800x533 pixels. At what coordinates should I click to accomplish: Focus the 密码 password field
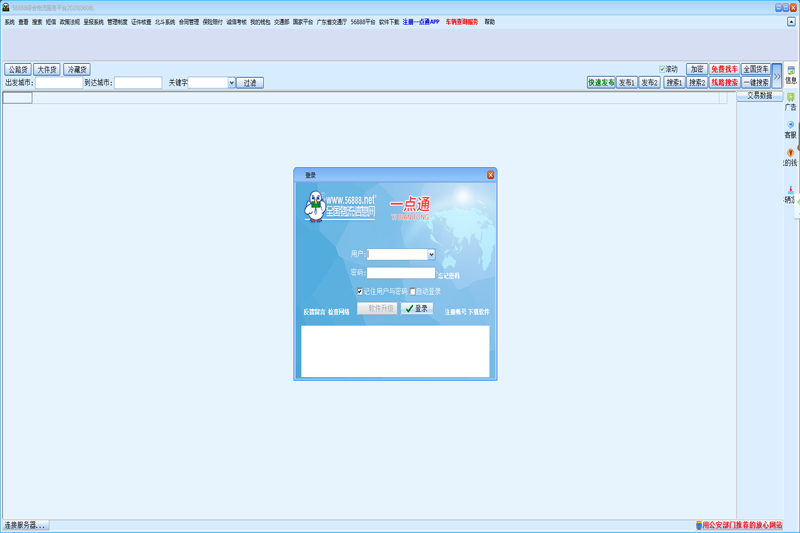401,273
